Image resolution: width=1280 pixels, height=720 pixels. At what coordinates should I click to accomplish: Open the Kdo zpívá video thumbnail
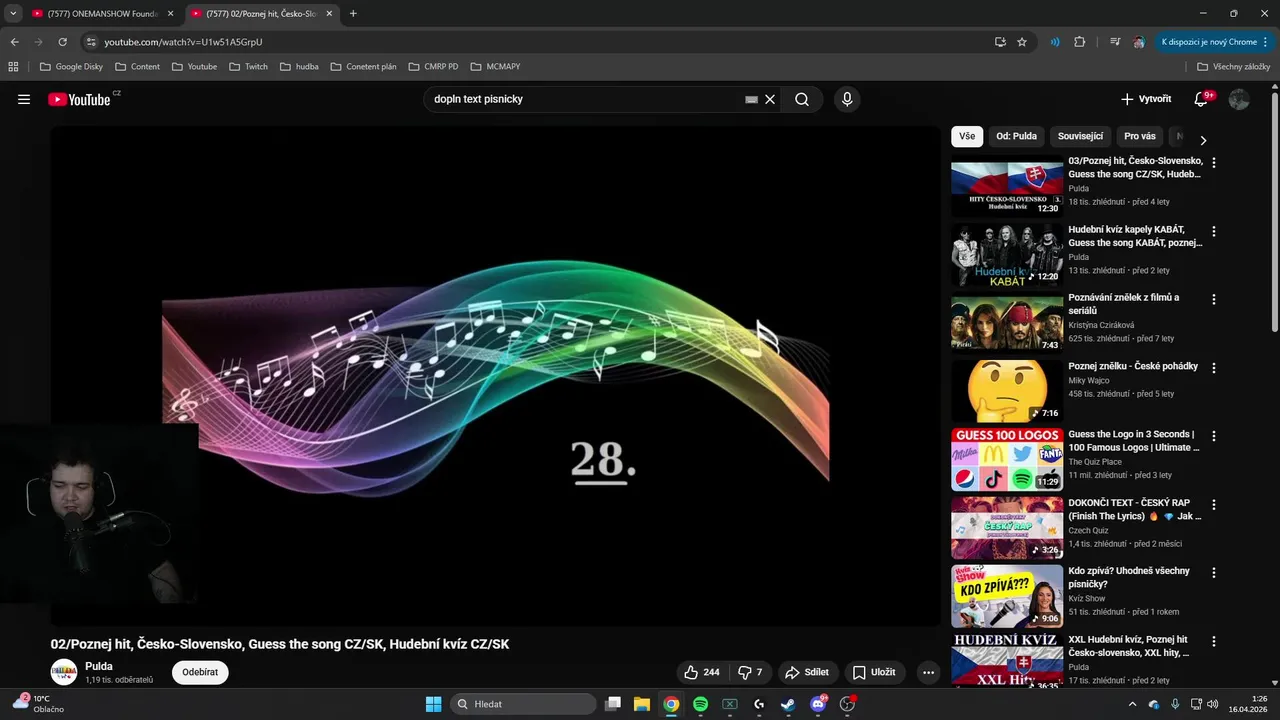point(1007,596)
